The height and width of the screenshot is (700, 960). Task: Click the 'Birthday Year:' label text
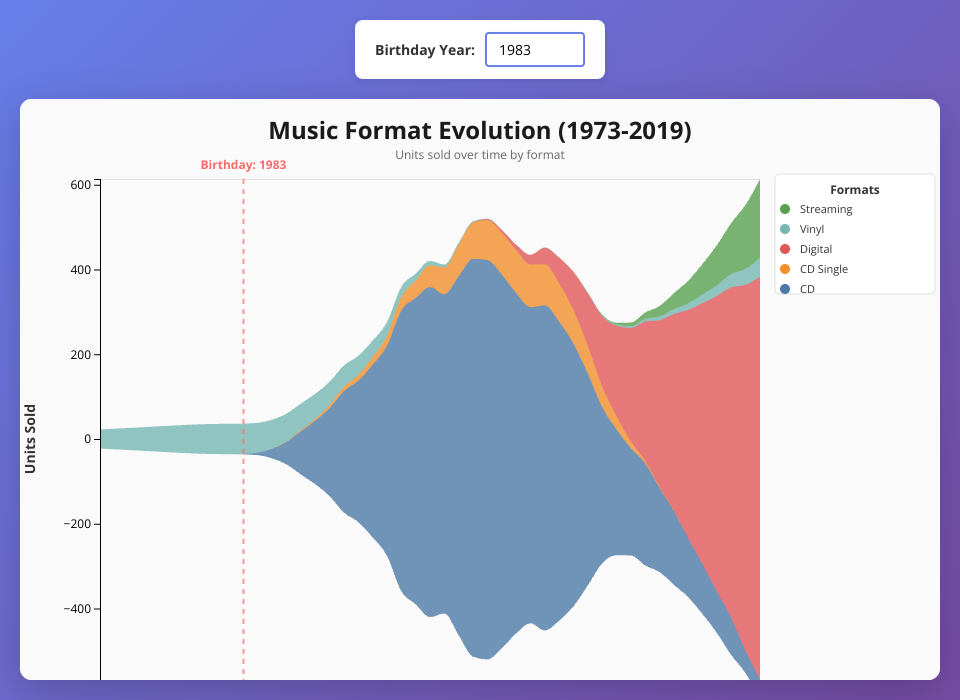tap(425, 49)
